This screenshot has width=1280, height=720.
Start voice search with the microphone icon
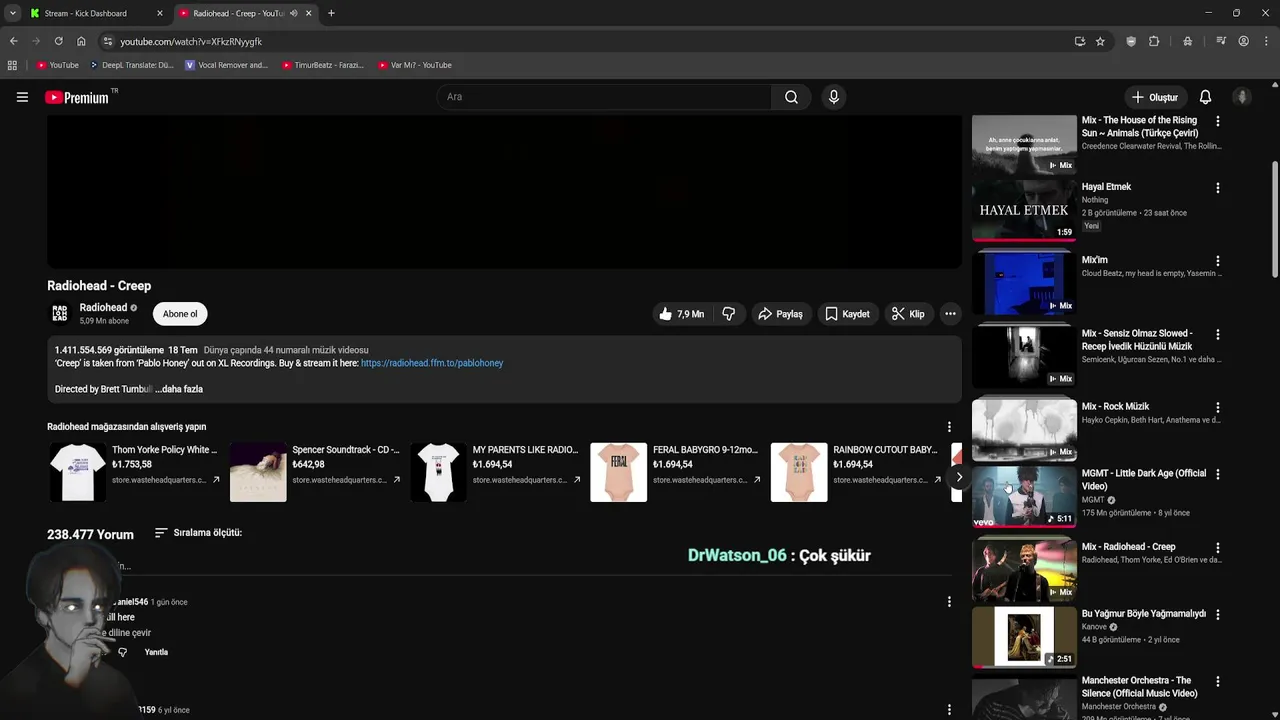pyautogui.click(x=833, y=97)
